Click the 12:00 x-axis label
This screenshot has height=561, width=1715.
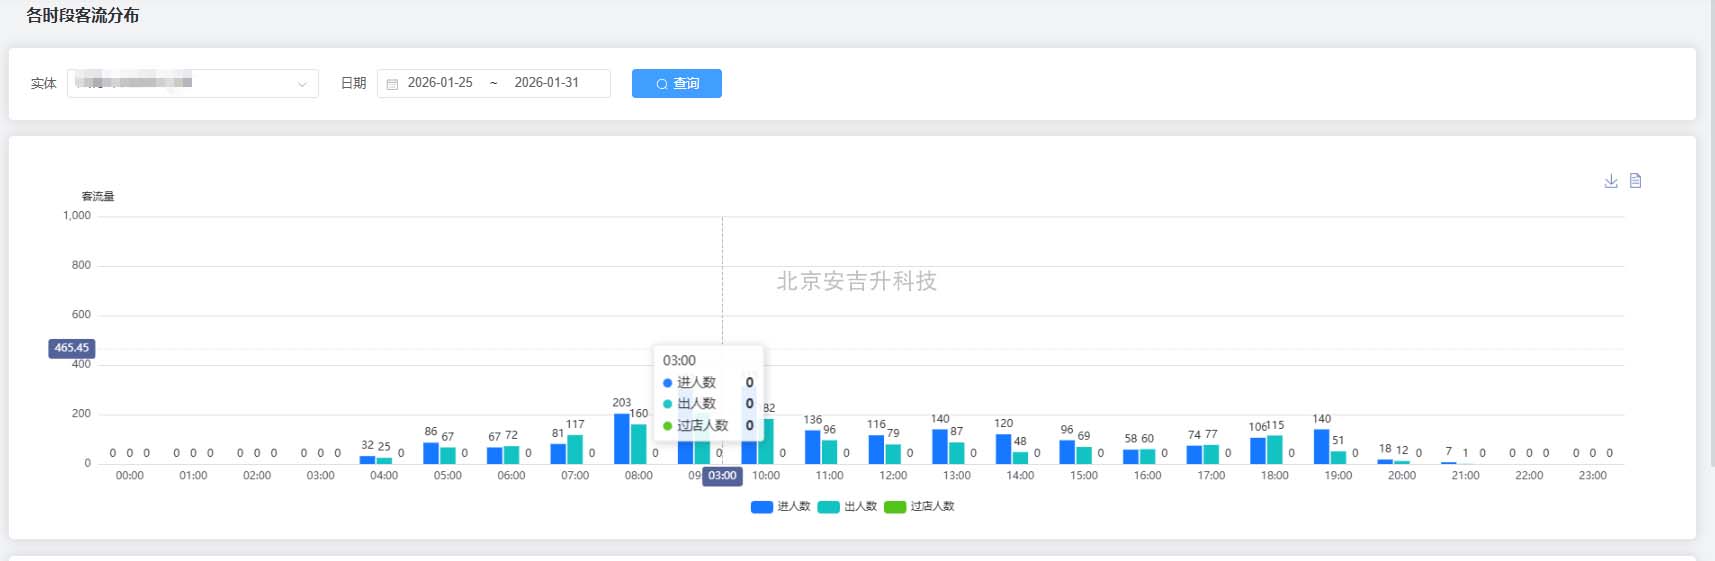(893, 476)
